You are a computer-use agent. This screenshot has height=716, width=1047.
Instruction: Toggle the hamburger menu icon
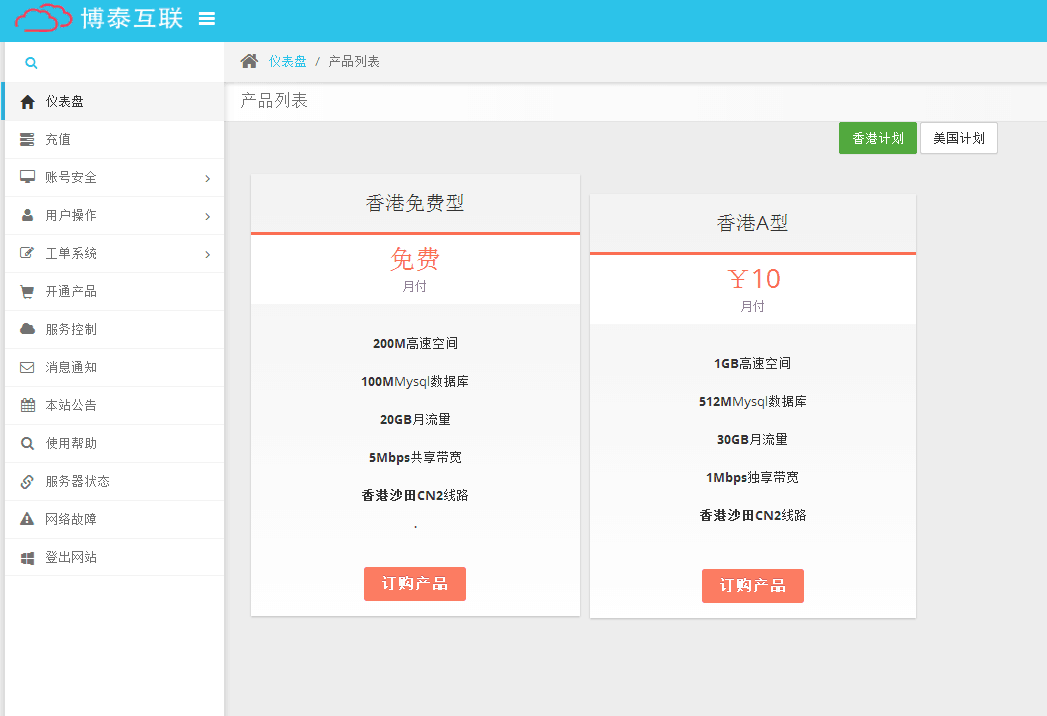(207, 19)
